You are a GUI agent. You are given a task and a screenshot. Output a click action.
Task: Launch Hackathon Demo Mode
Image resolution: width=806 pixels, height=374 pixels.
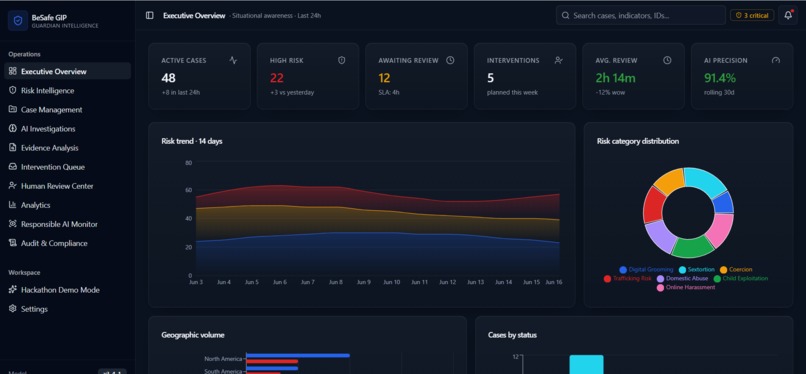(x=67, y=290)
